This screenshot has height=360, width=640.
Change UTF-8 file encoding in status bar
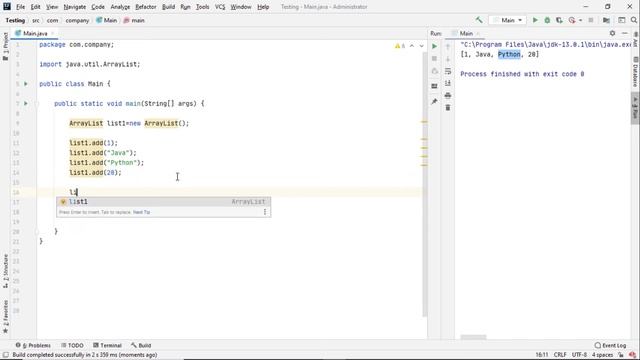(579, 355)
